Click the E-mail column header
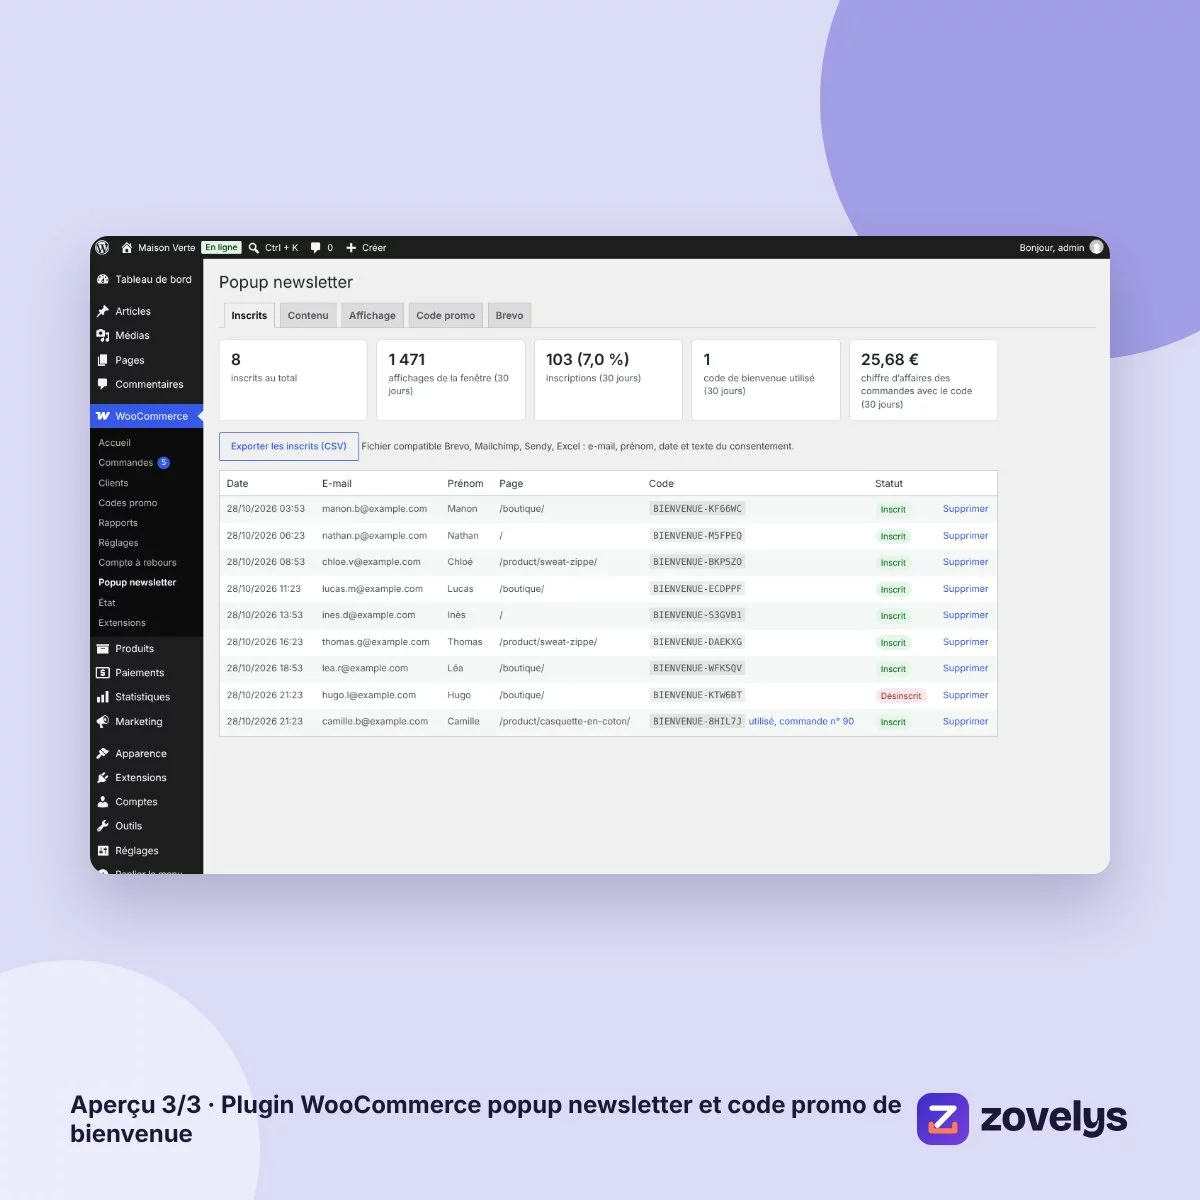 point(337,483)
